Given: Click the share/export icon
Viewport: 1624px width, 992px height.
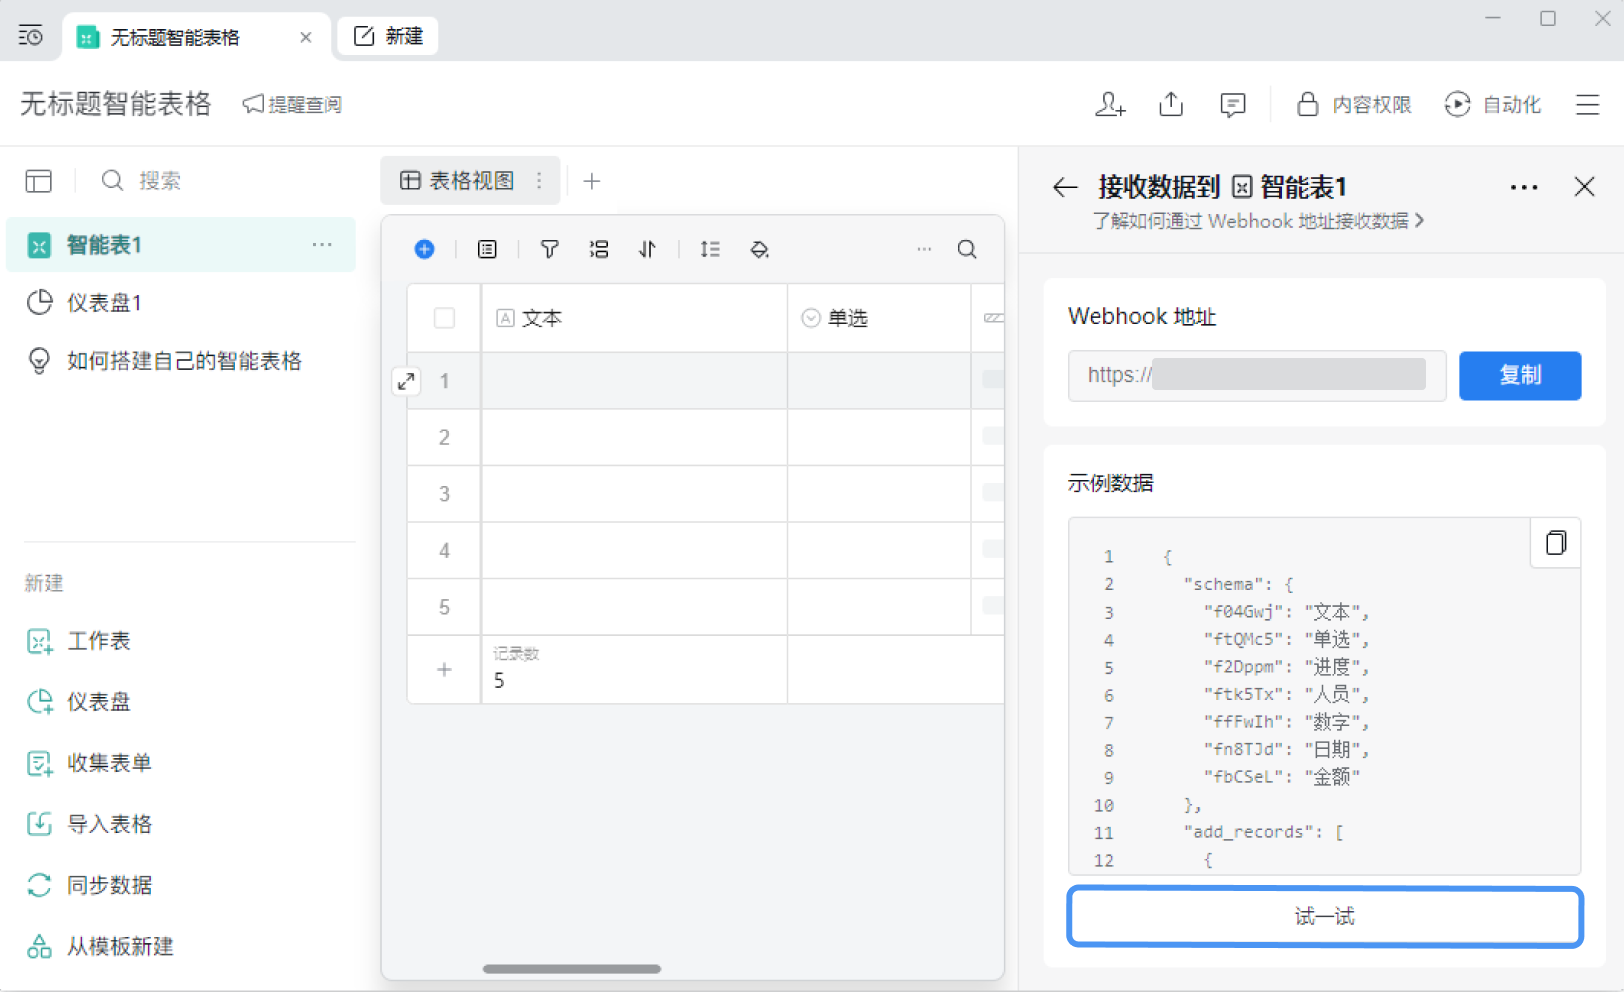Looking at the screenshot, I should point(1171,104).
